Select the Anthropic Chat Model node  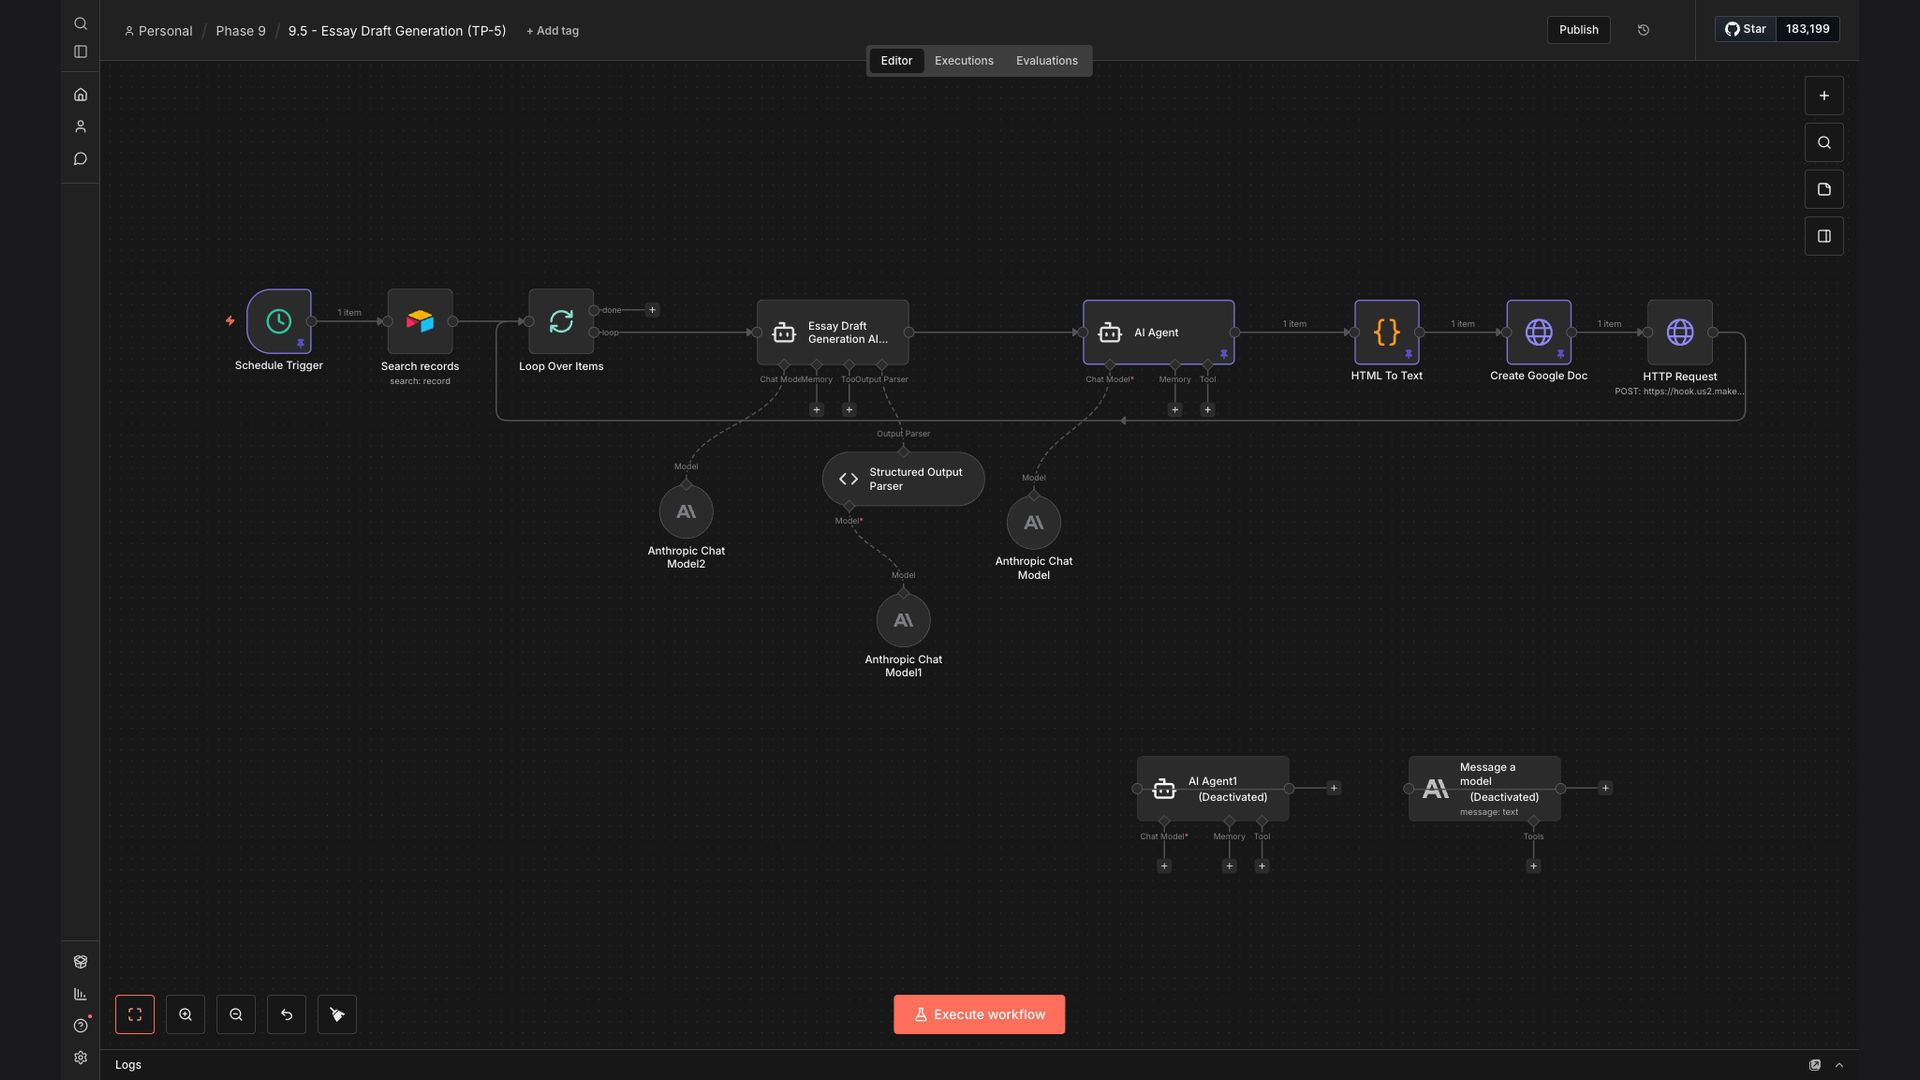tap(1033, 522)
